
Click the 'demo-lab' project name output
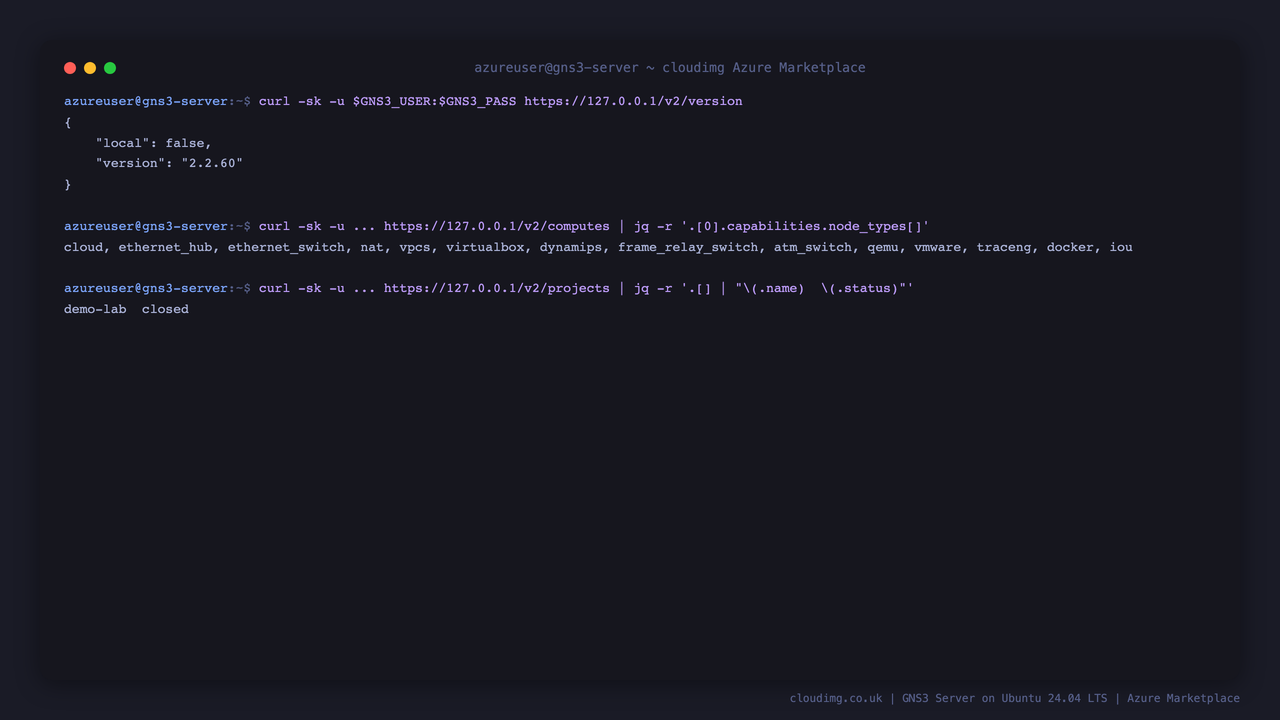[95, 309]
